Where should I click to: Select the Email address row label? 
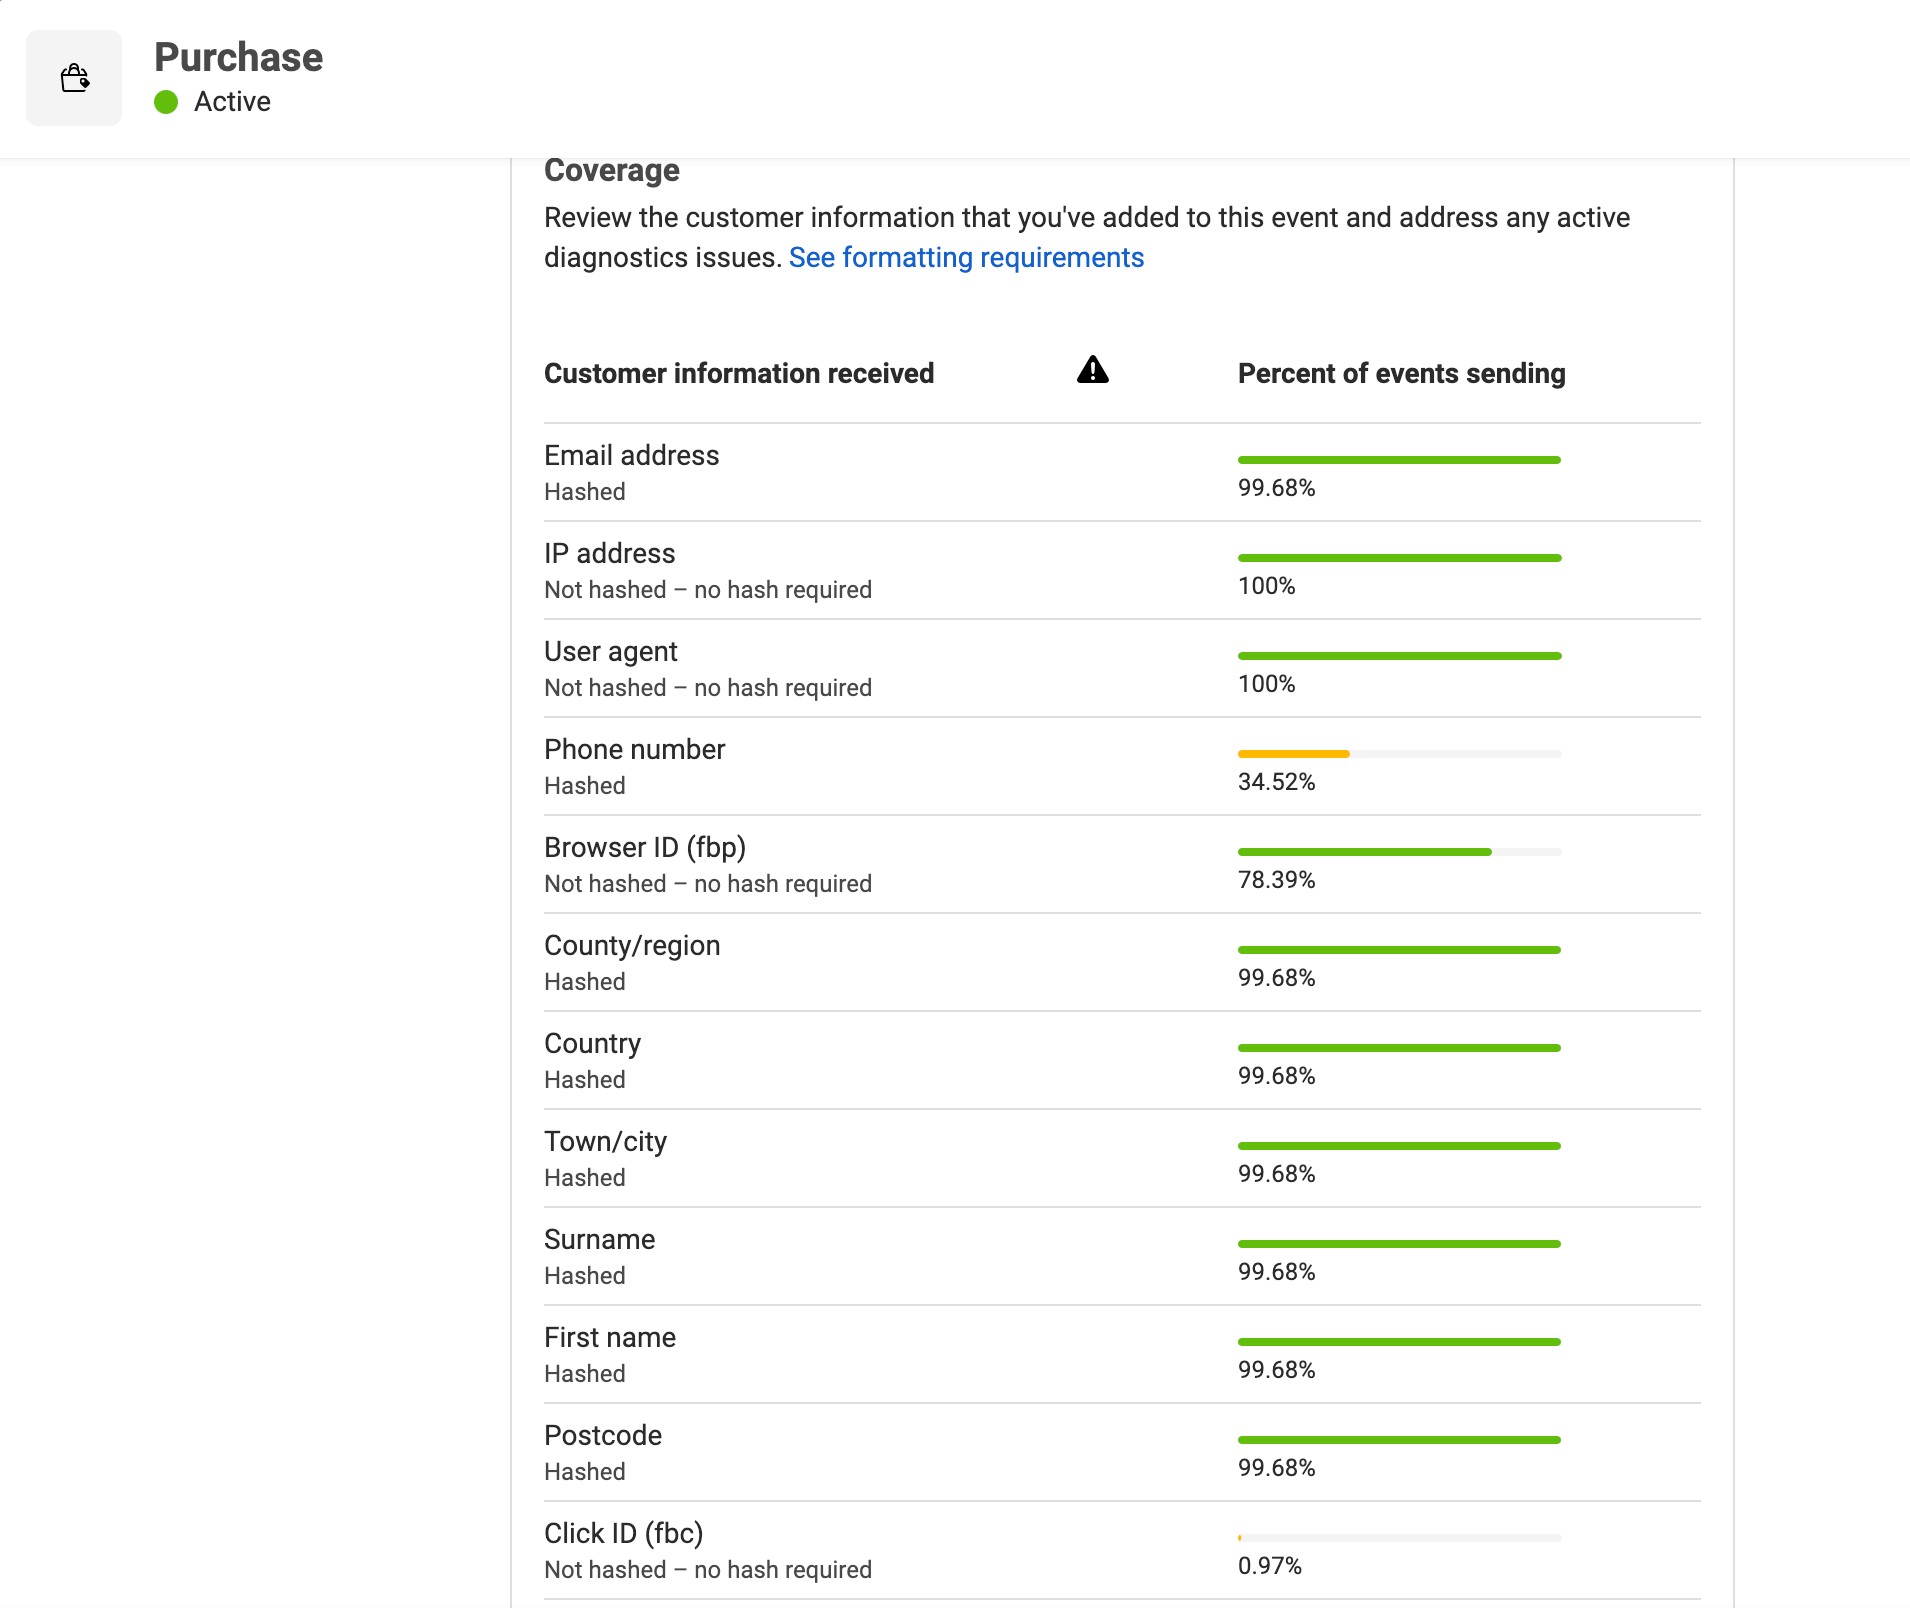coord(631,456)
